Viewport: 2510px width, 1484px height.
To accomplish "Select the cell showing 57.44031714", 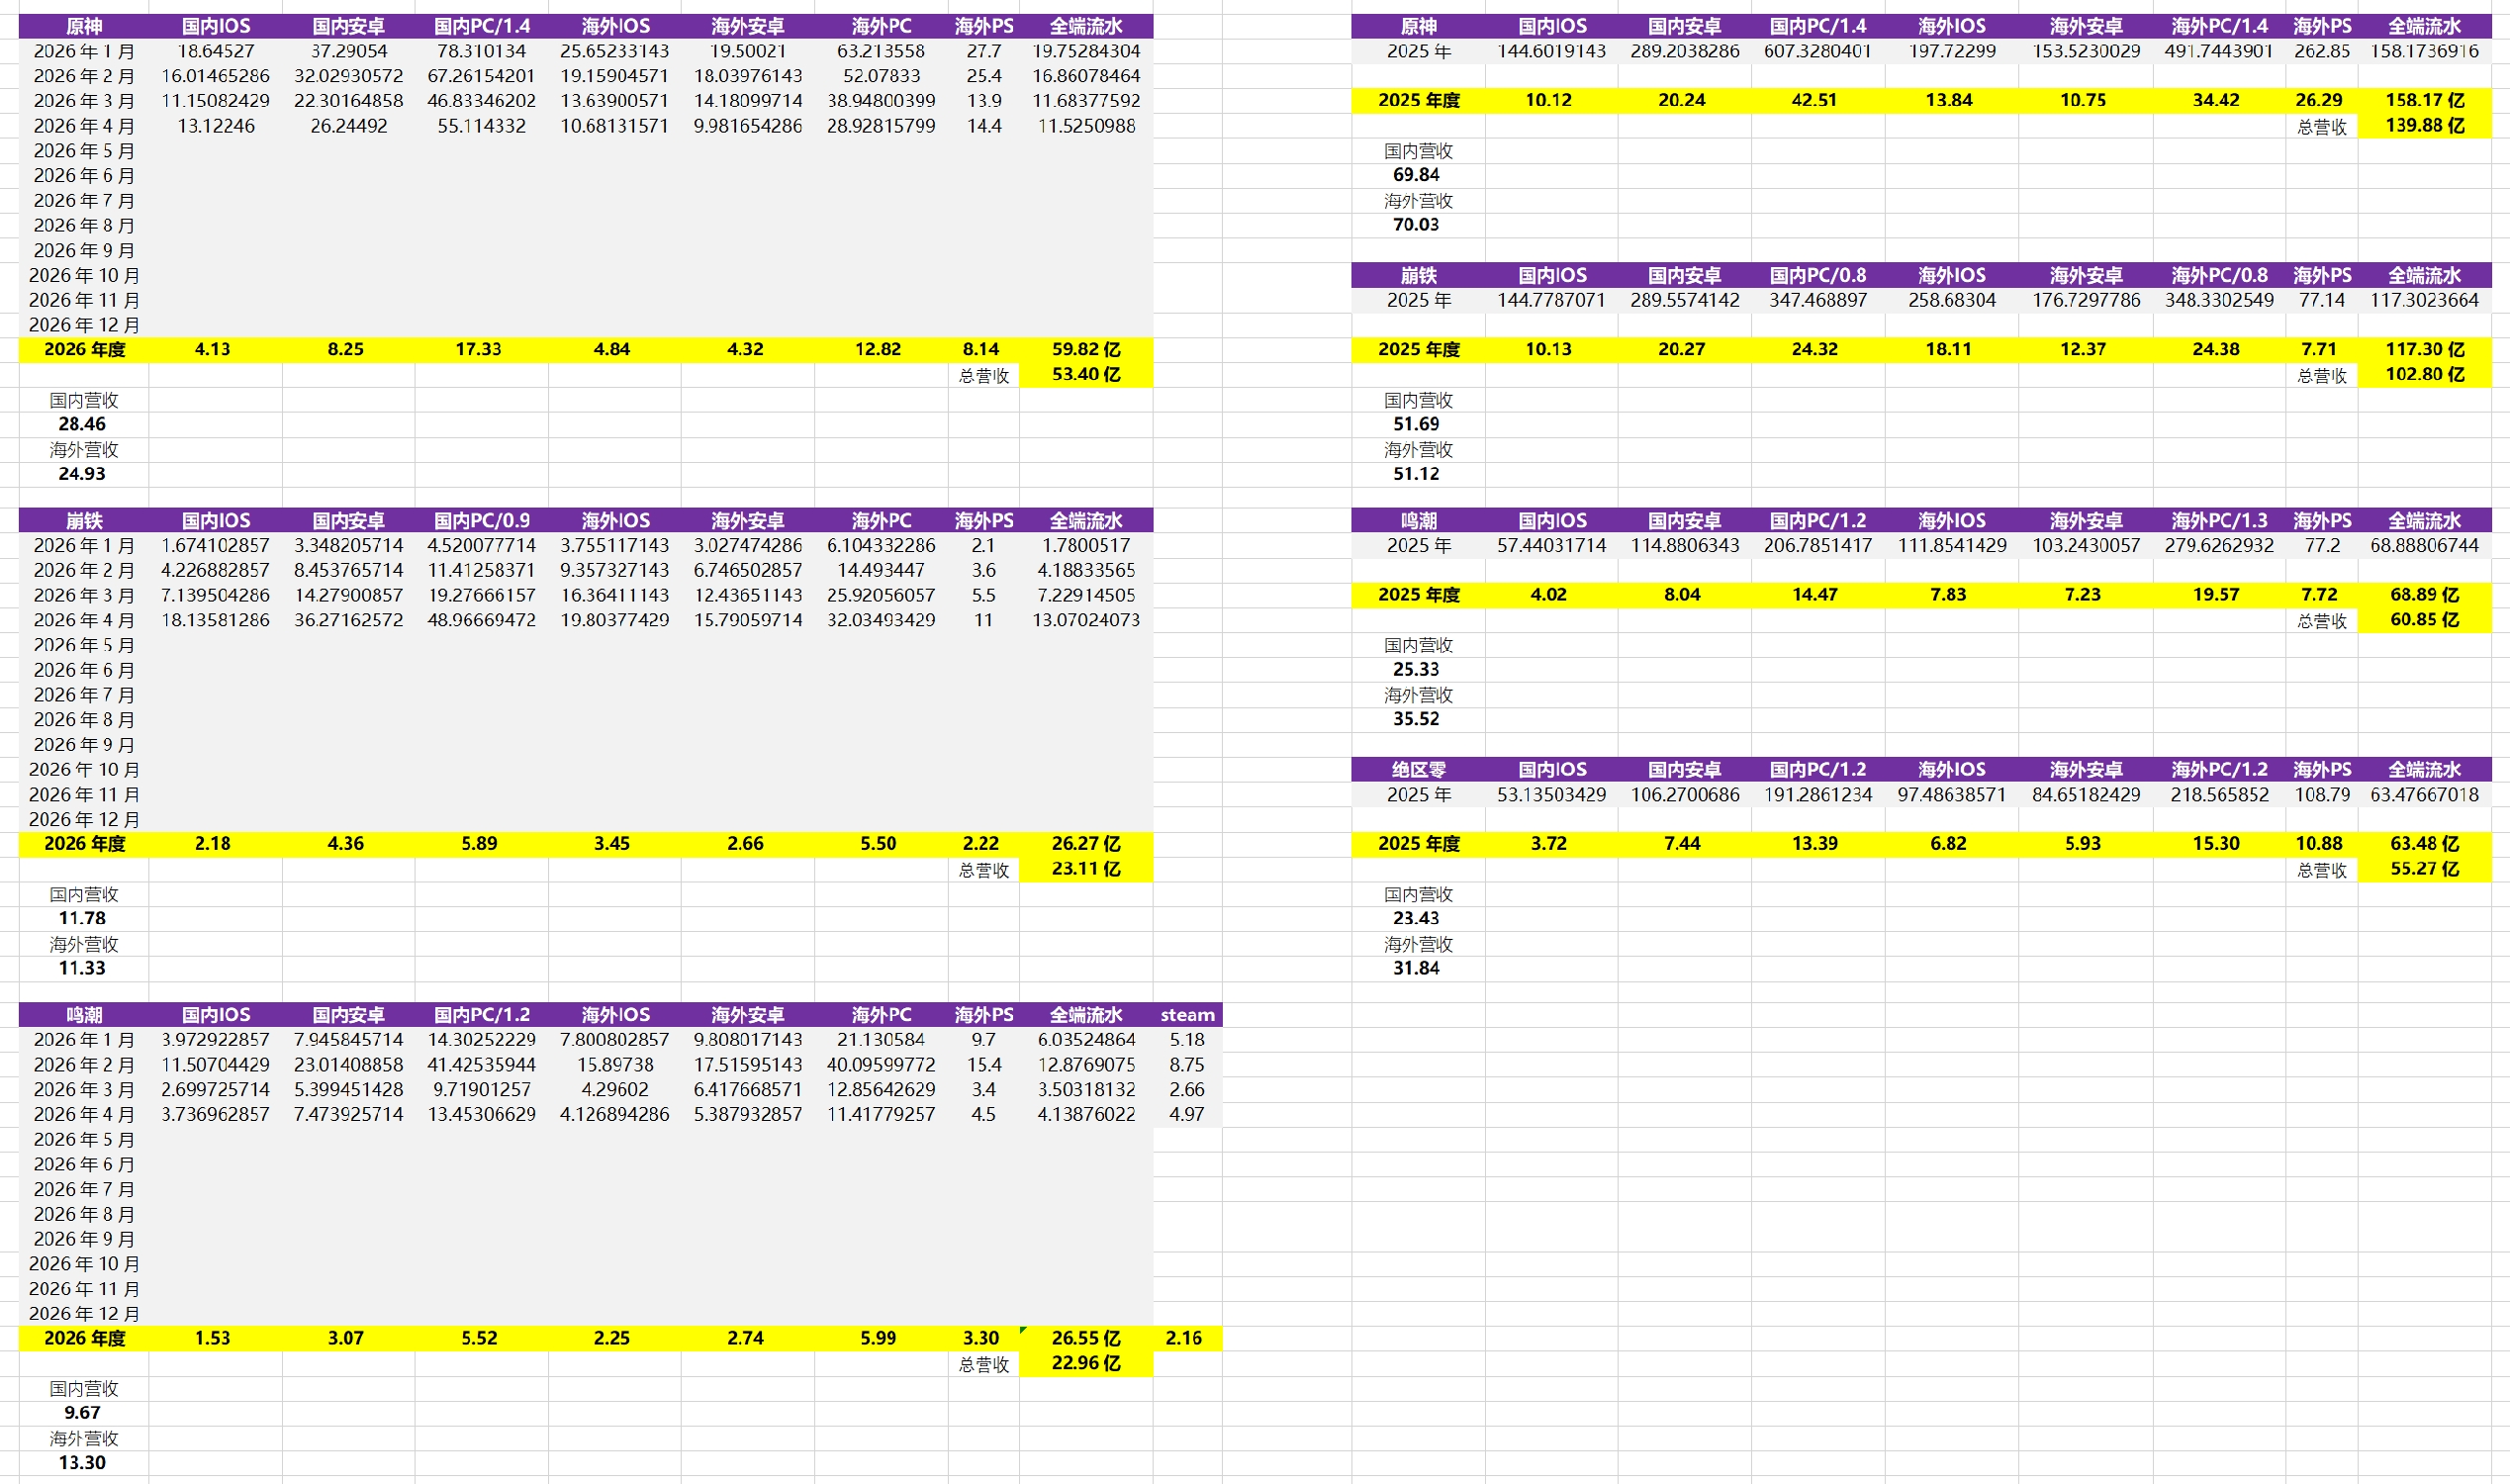I will coord(1551,545).
